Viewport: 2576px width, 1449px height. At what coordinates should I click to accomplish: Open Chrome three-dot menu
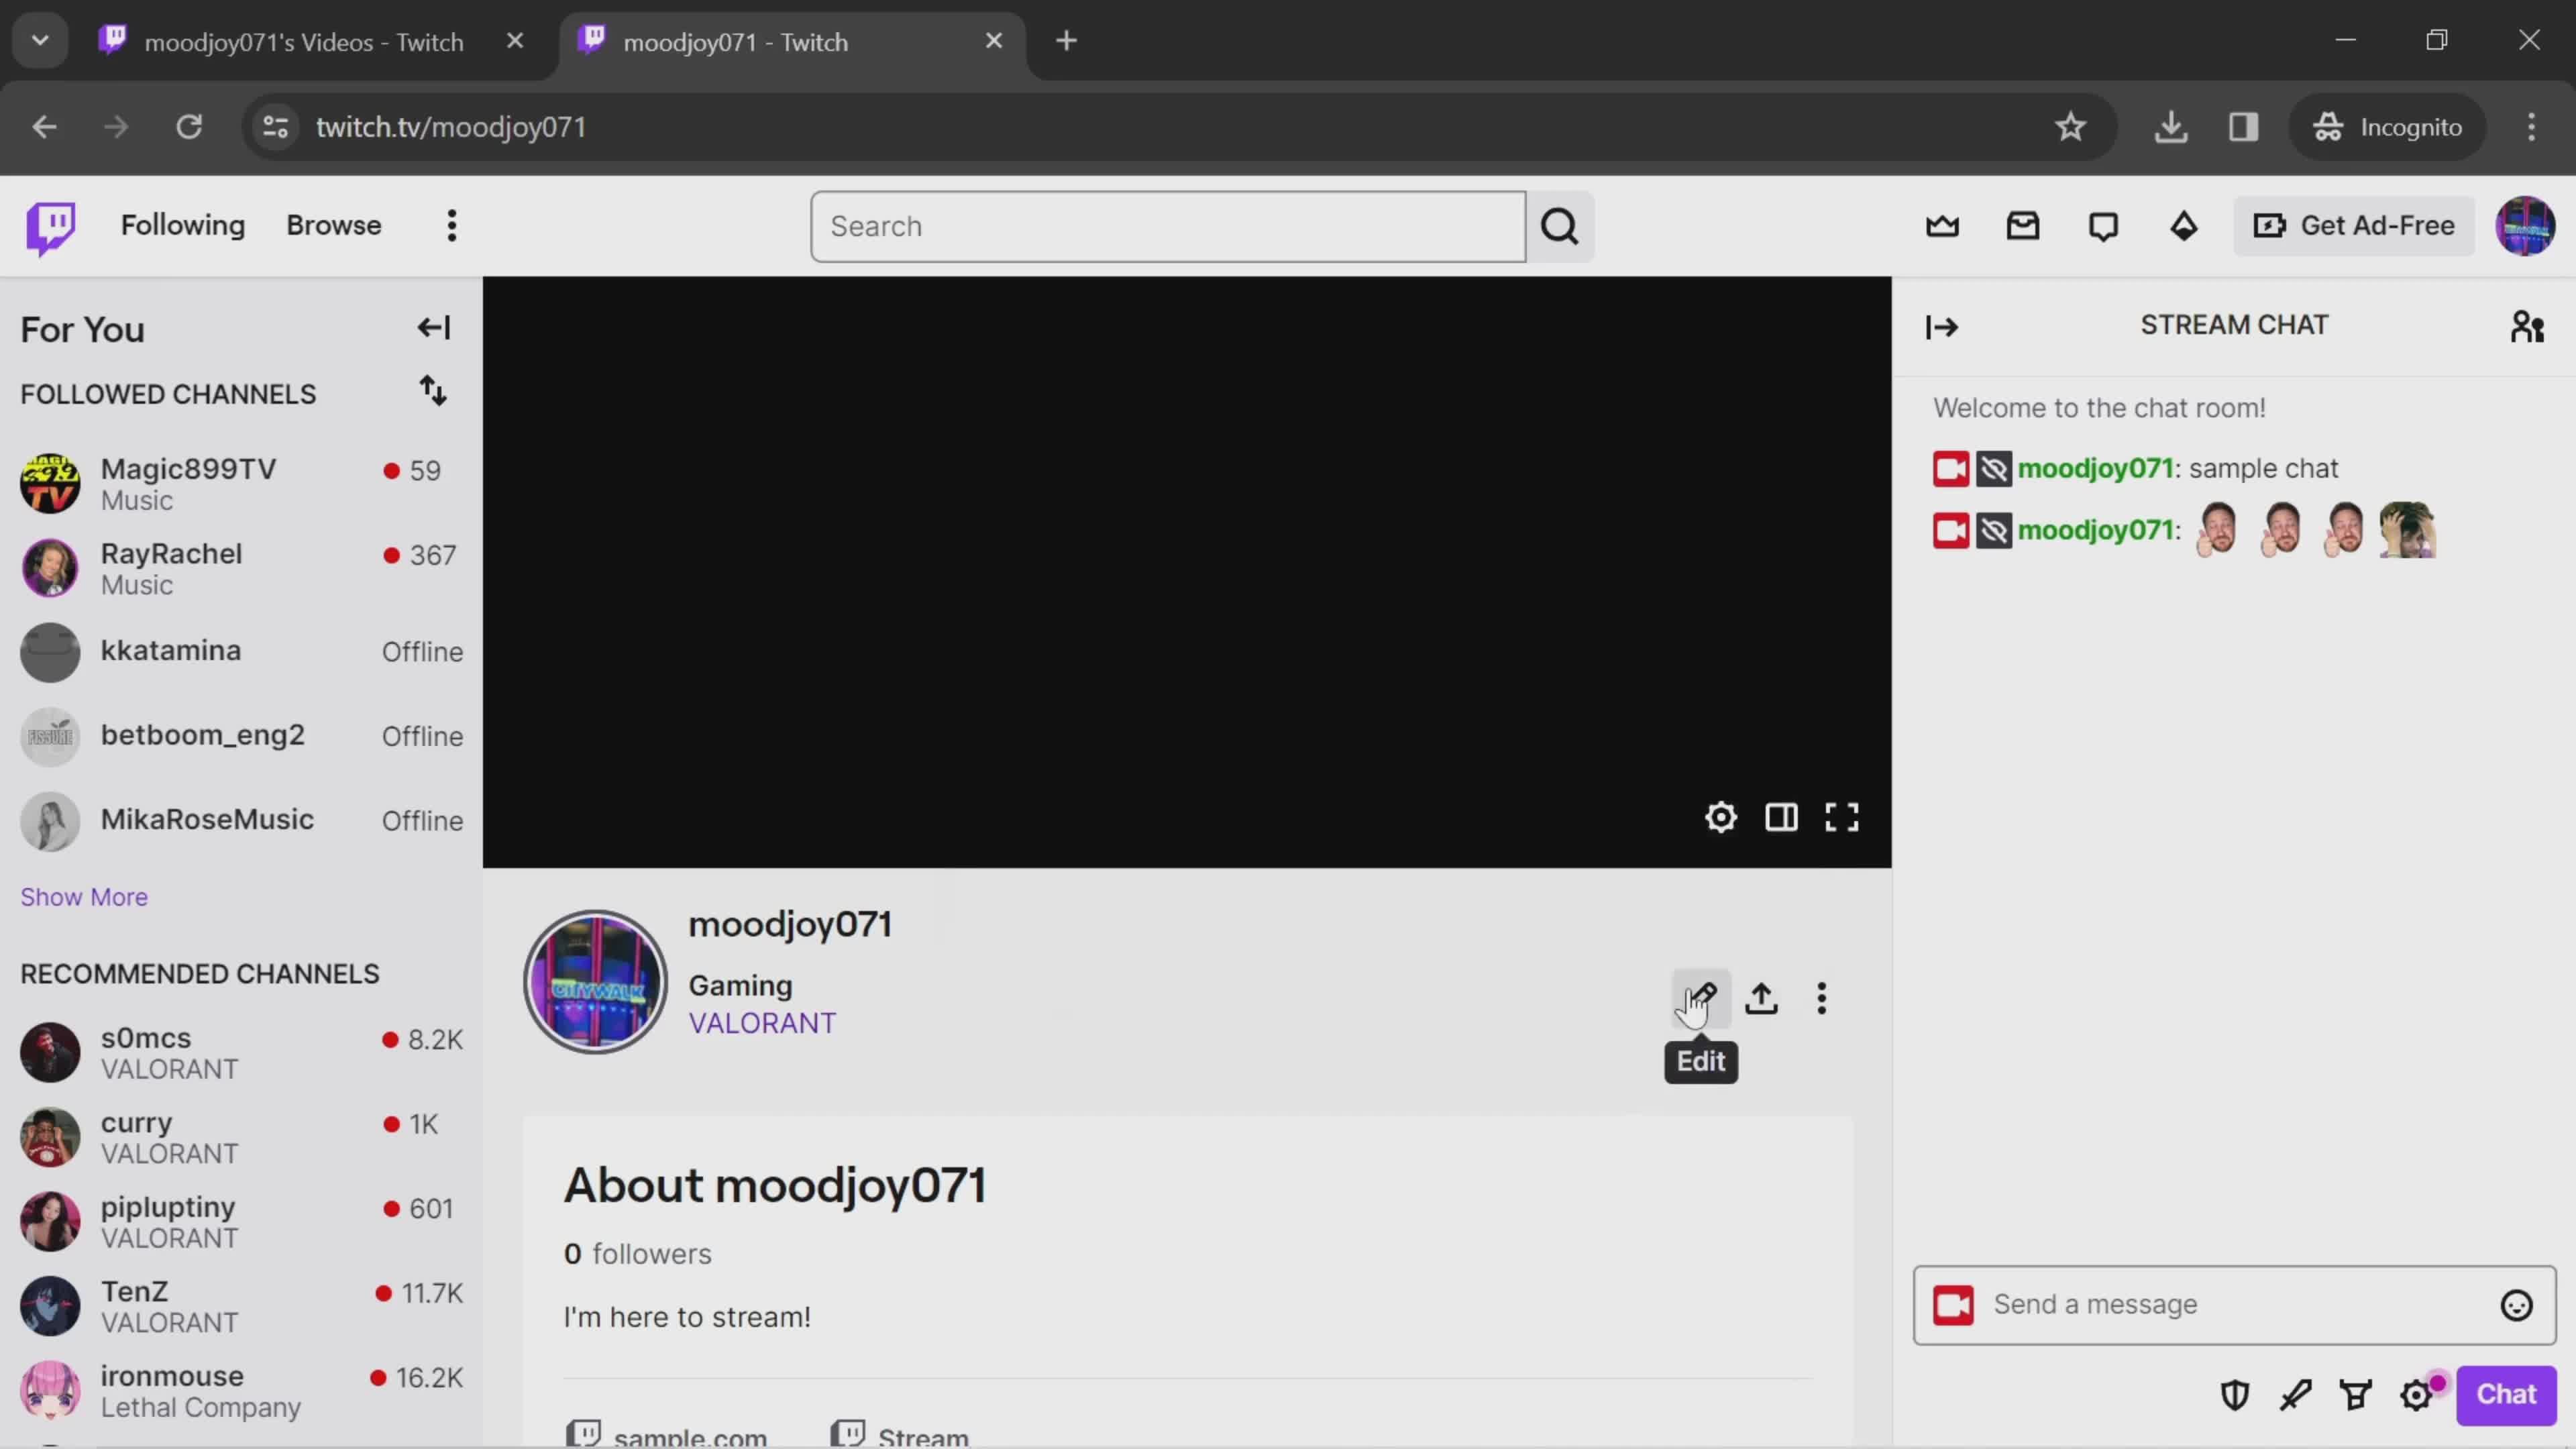pyautogui.click(x=2531, y=127)
